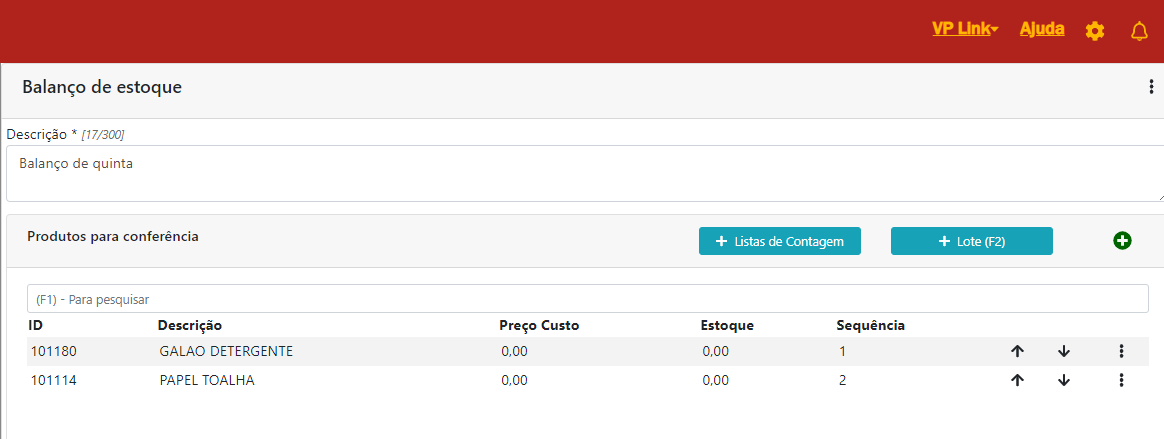The height and width of the screenshot is (439, 1164).
Task: Open options menu for GALAO DETERGENTE row
Action: [x=1121, y=351]
